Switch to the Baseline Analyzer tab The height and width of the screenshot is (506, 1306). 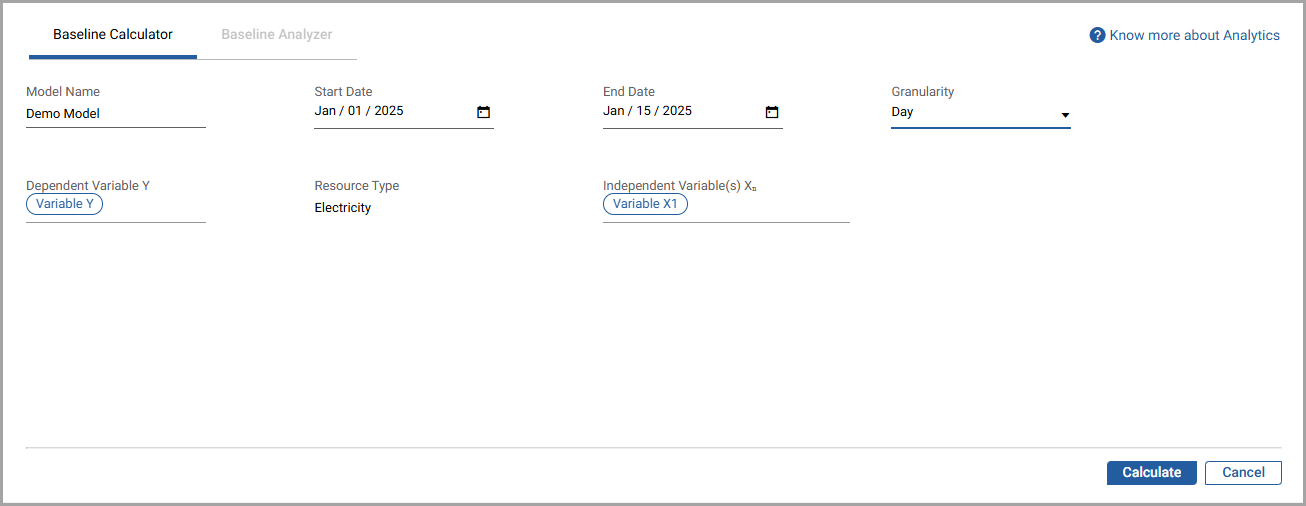tap(277, 35)
